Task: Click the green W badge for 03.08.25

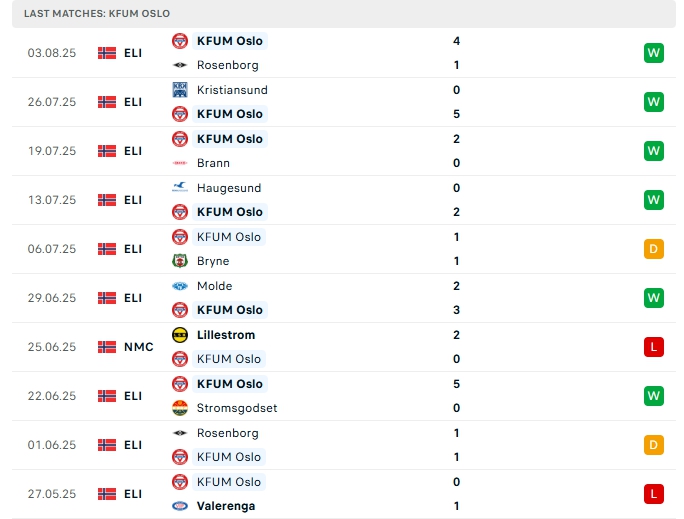Action: click(654, 53)
